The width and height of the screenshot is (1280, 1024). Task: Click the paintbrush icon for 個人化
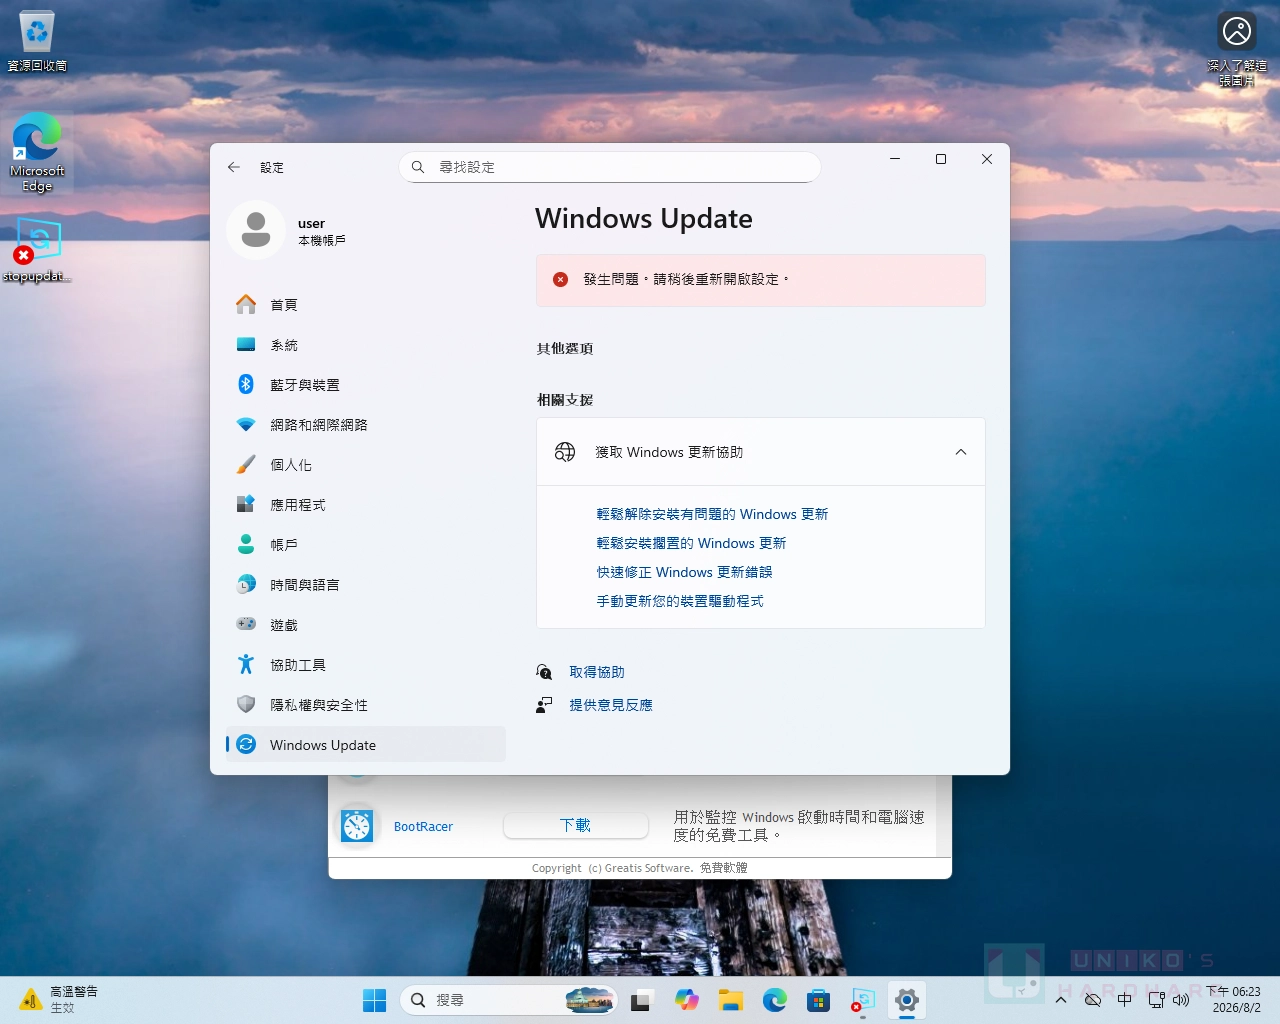coord(246,464)
